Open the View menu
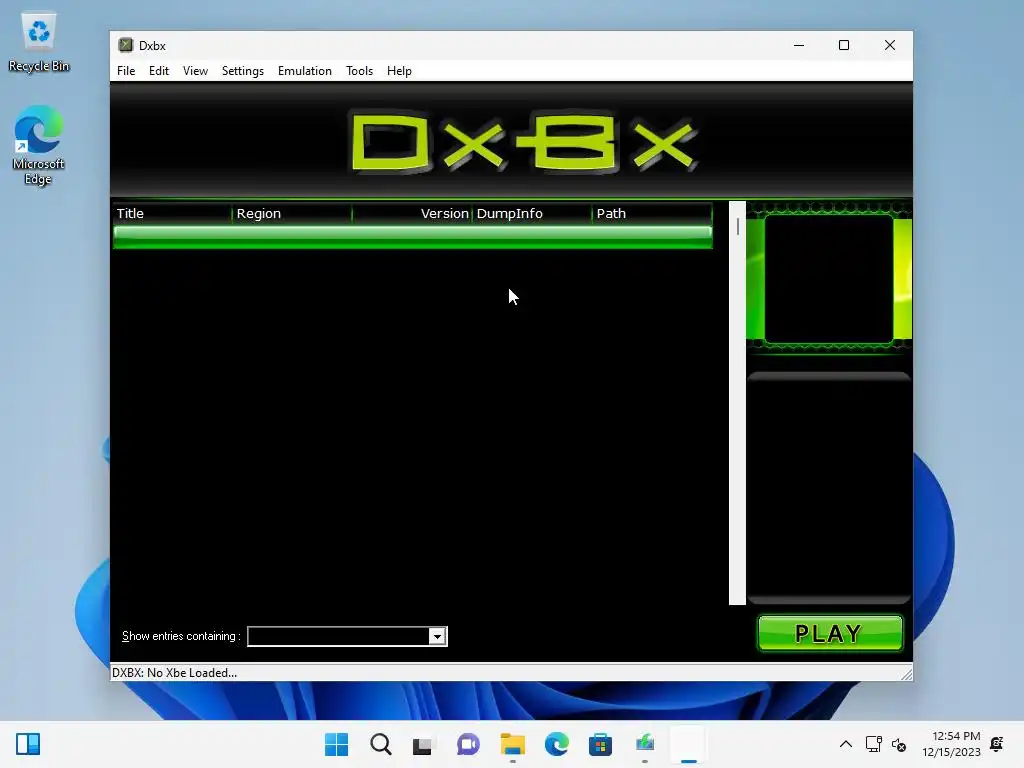1024x768 pixels. point(195,71)
